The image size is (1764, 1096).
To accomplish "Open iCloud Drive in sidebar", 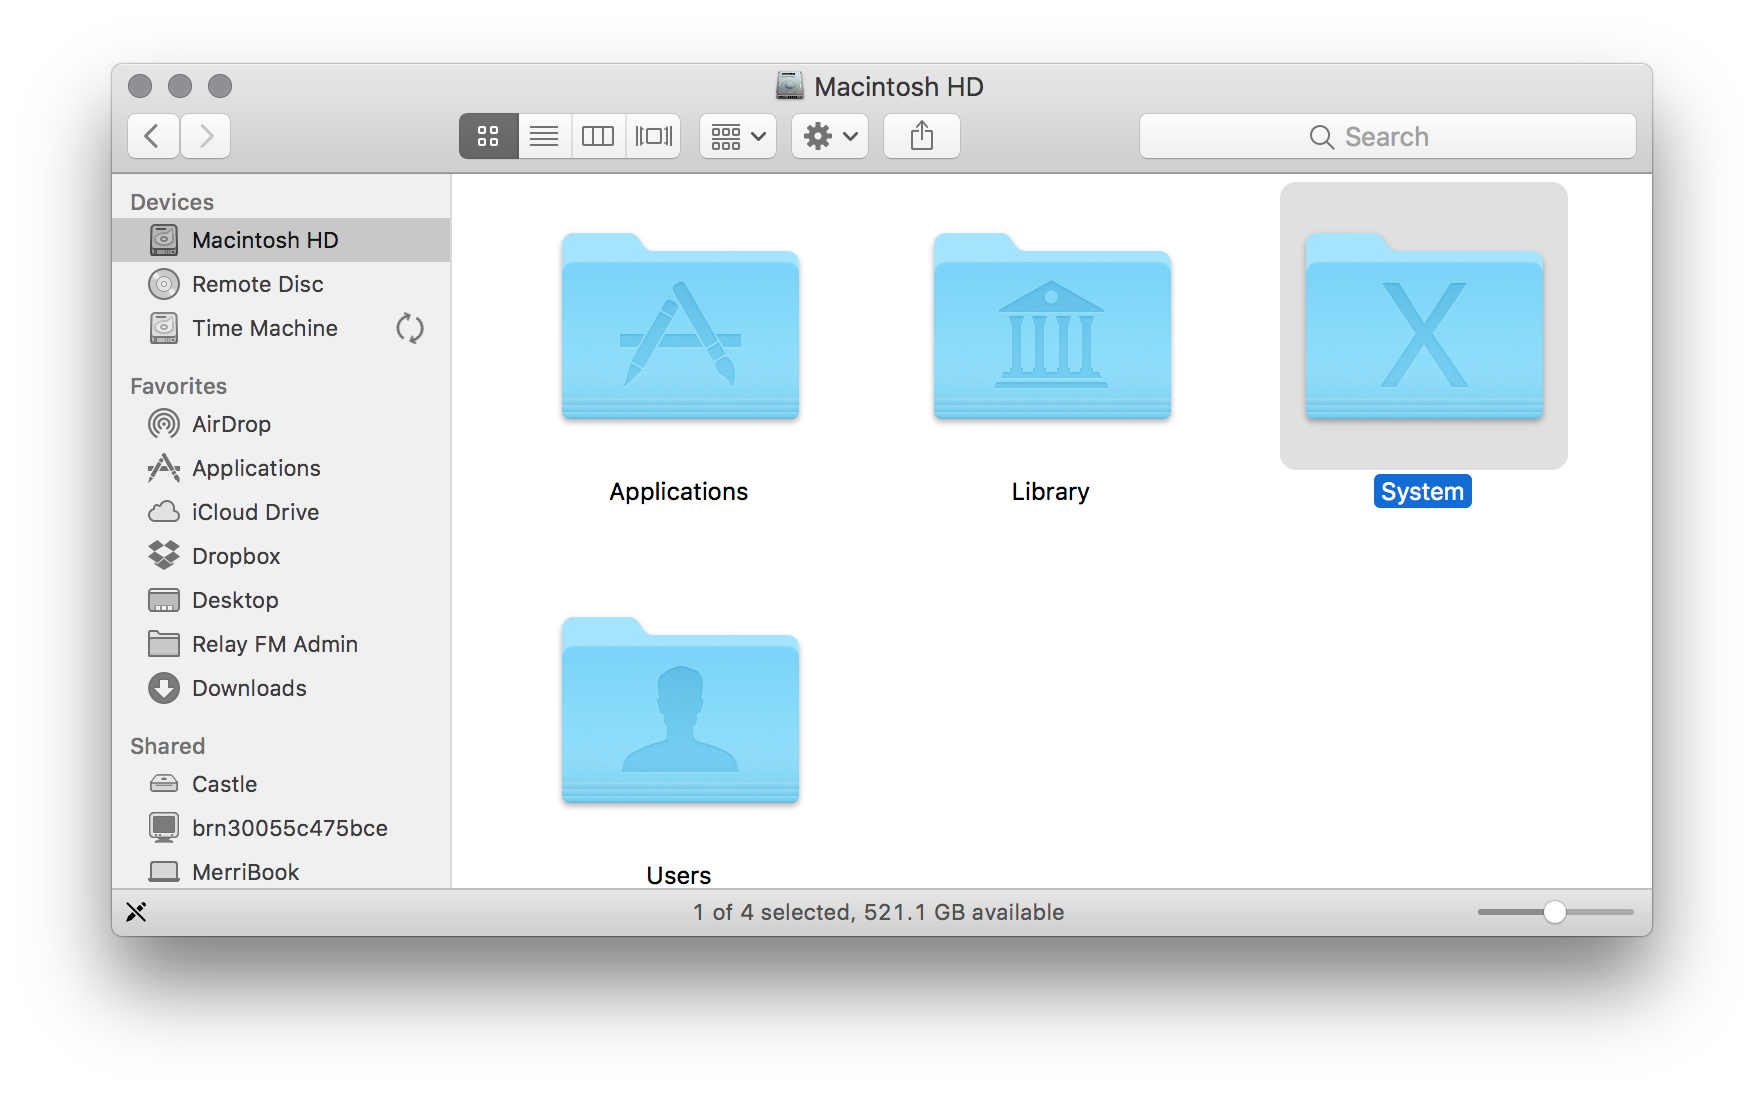I will [281, 512].
